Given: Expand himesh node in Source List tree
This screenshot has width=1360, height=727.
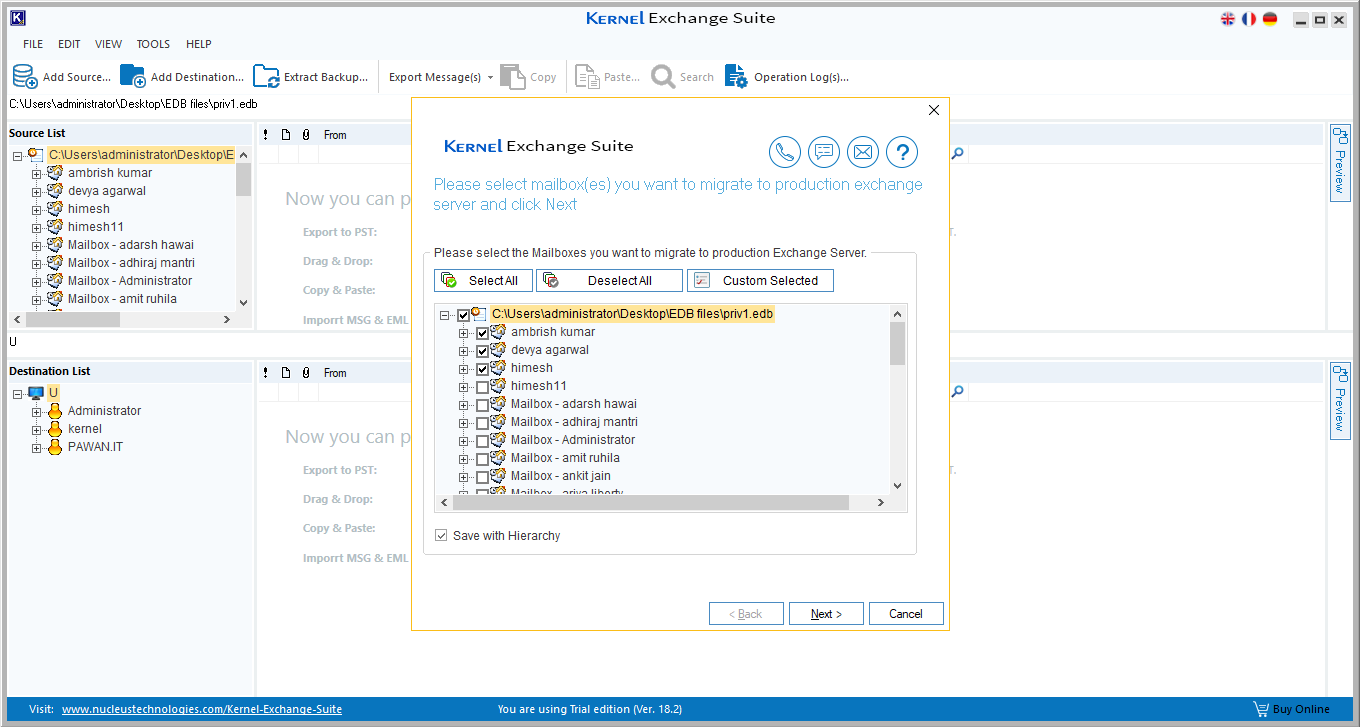Looking at the screenshot, I should [37, 210].
